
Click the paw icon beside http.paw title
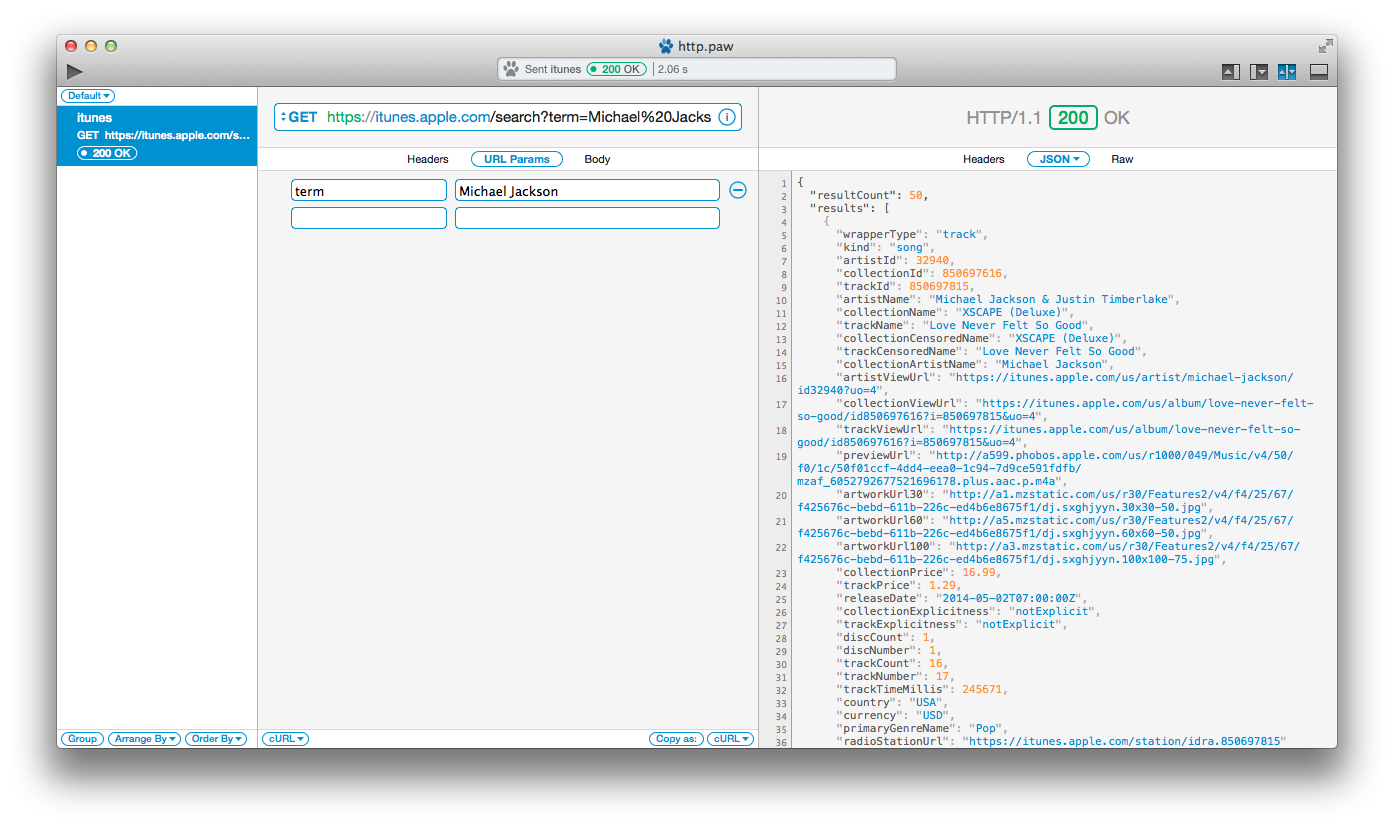coord(666,46)
